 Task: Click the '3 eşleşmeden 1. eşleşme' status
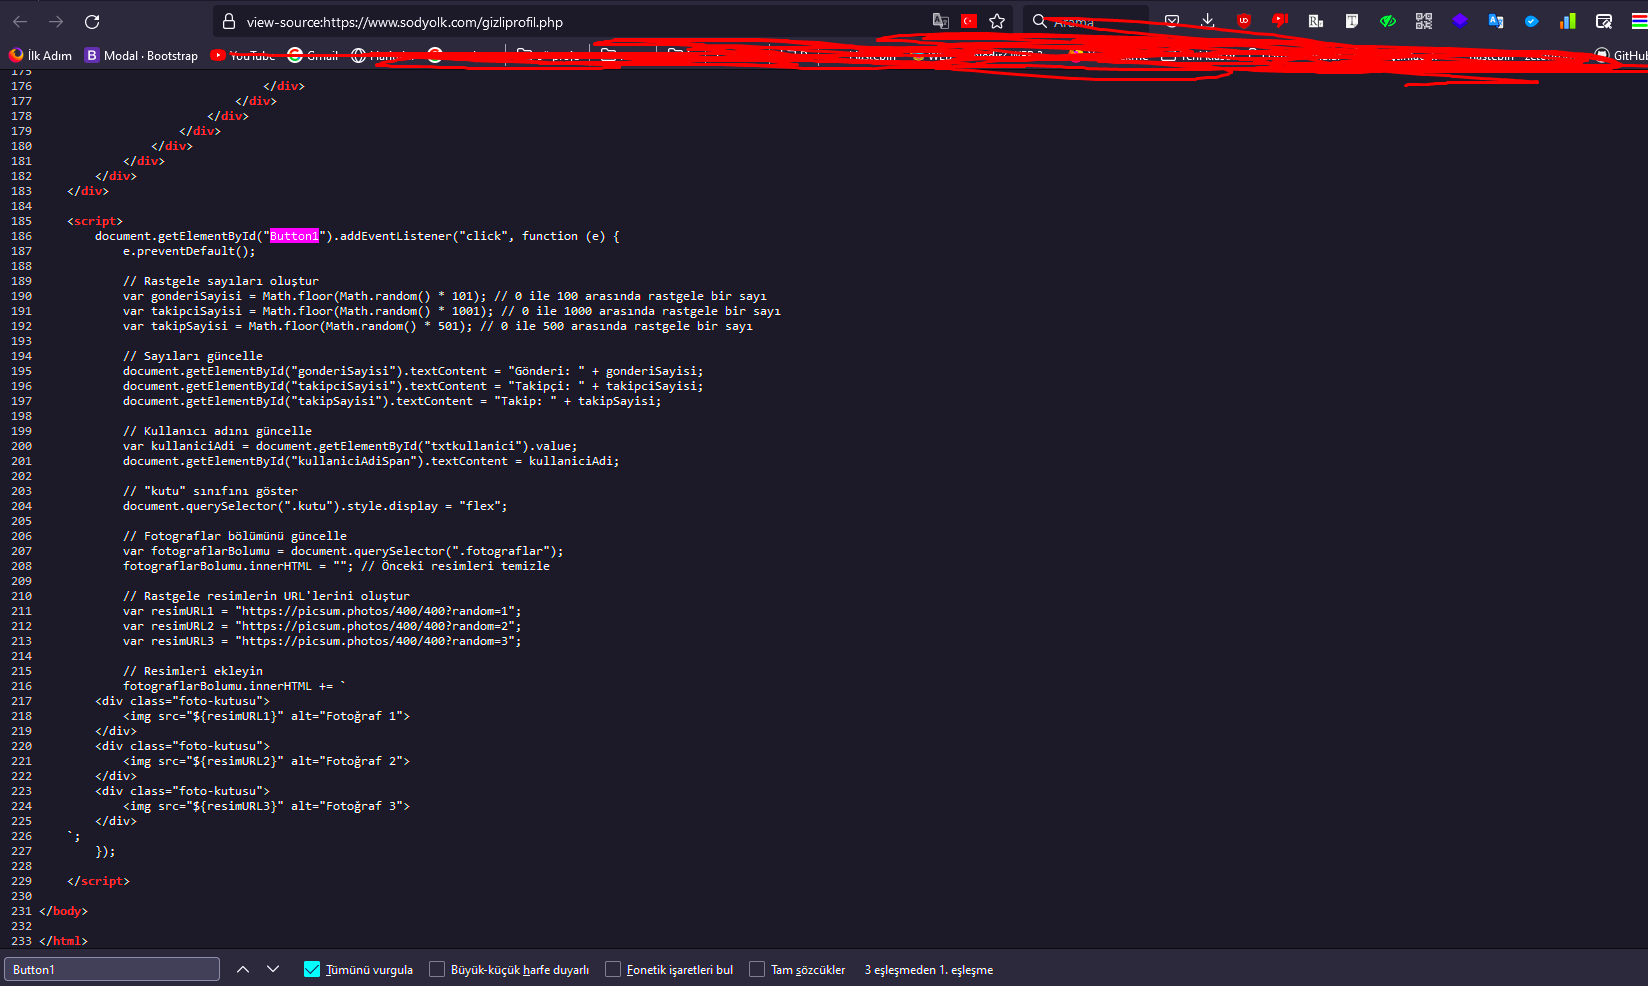click(928, 969)
